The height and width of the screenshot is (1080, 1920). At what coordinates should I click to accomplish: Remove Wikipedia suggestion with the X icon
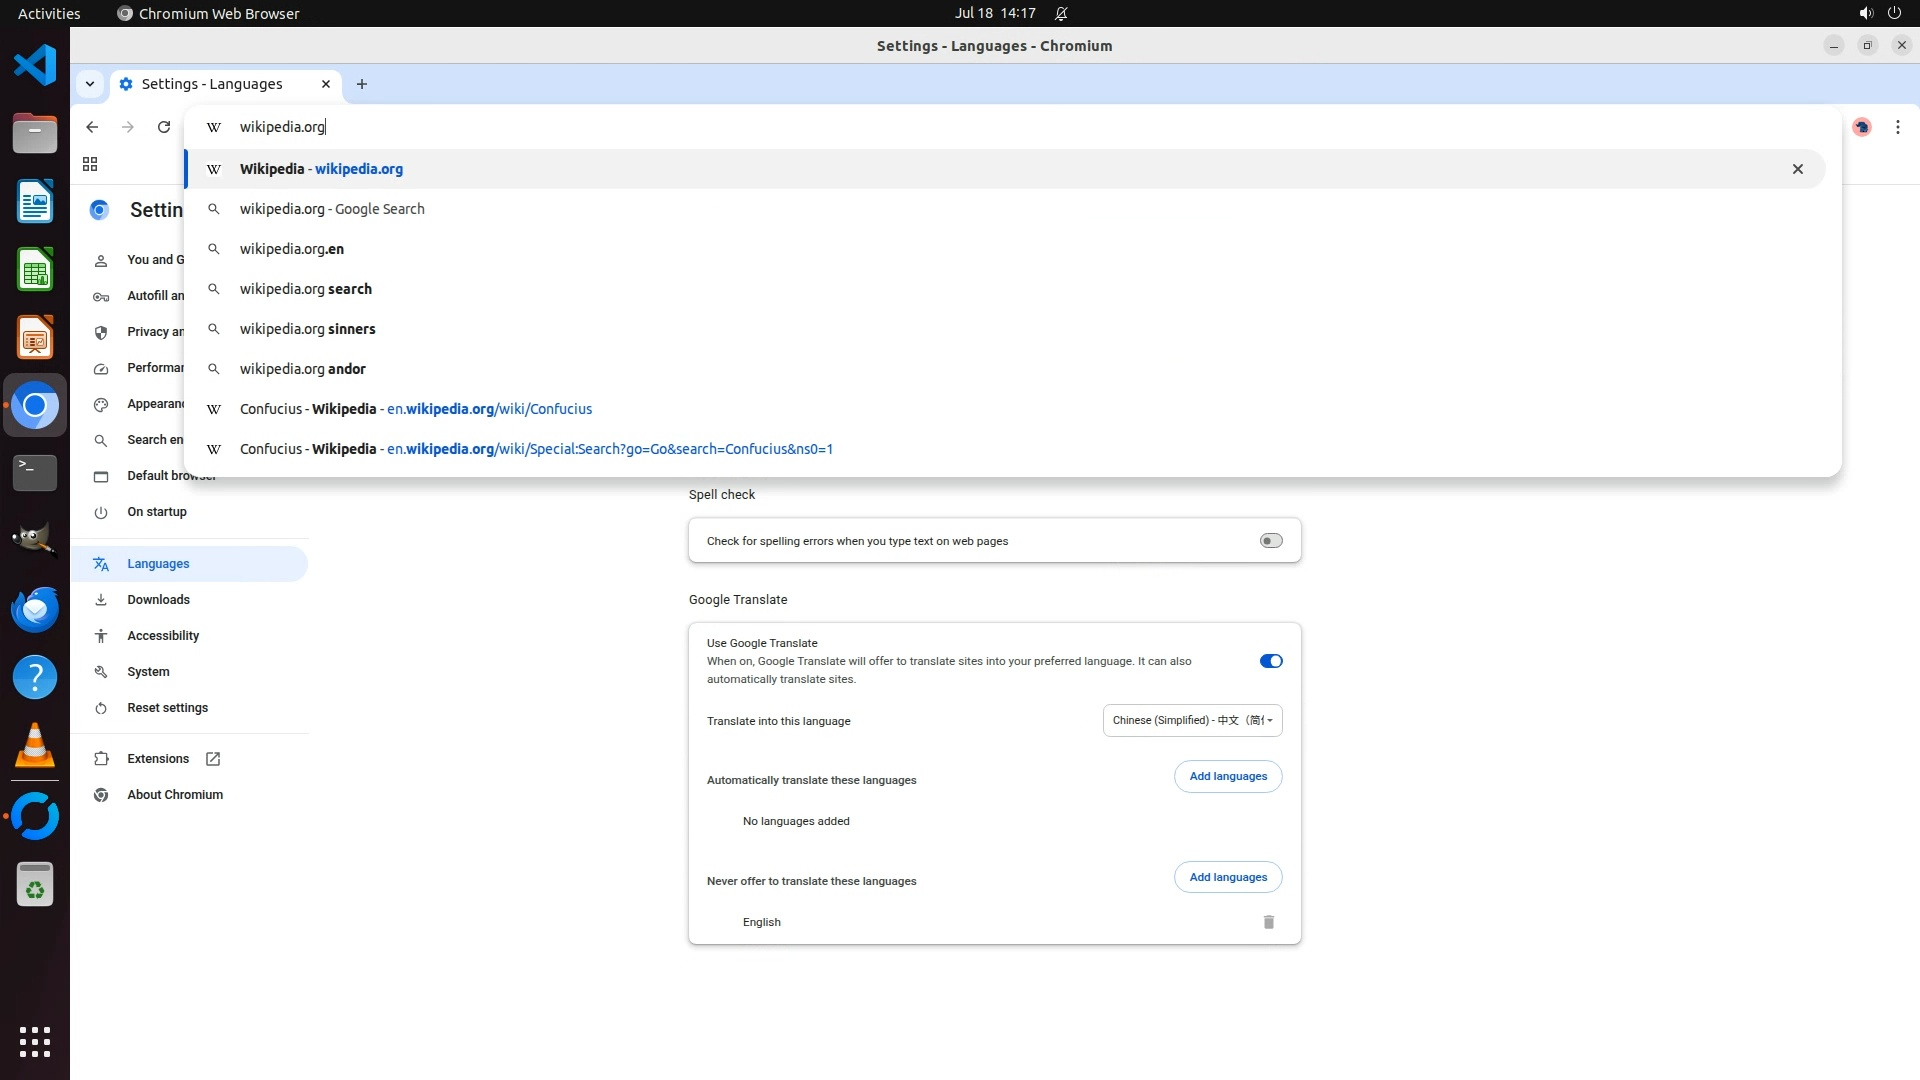[x=1797, y=169]
